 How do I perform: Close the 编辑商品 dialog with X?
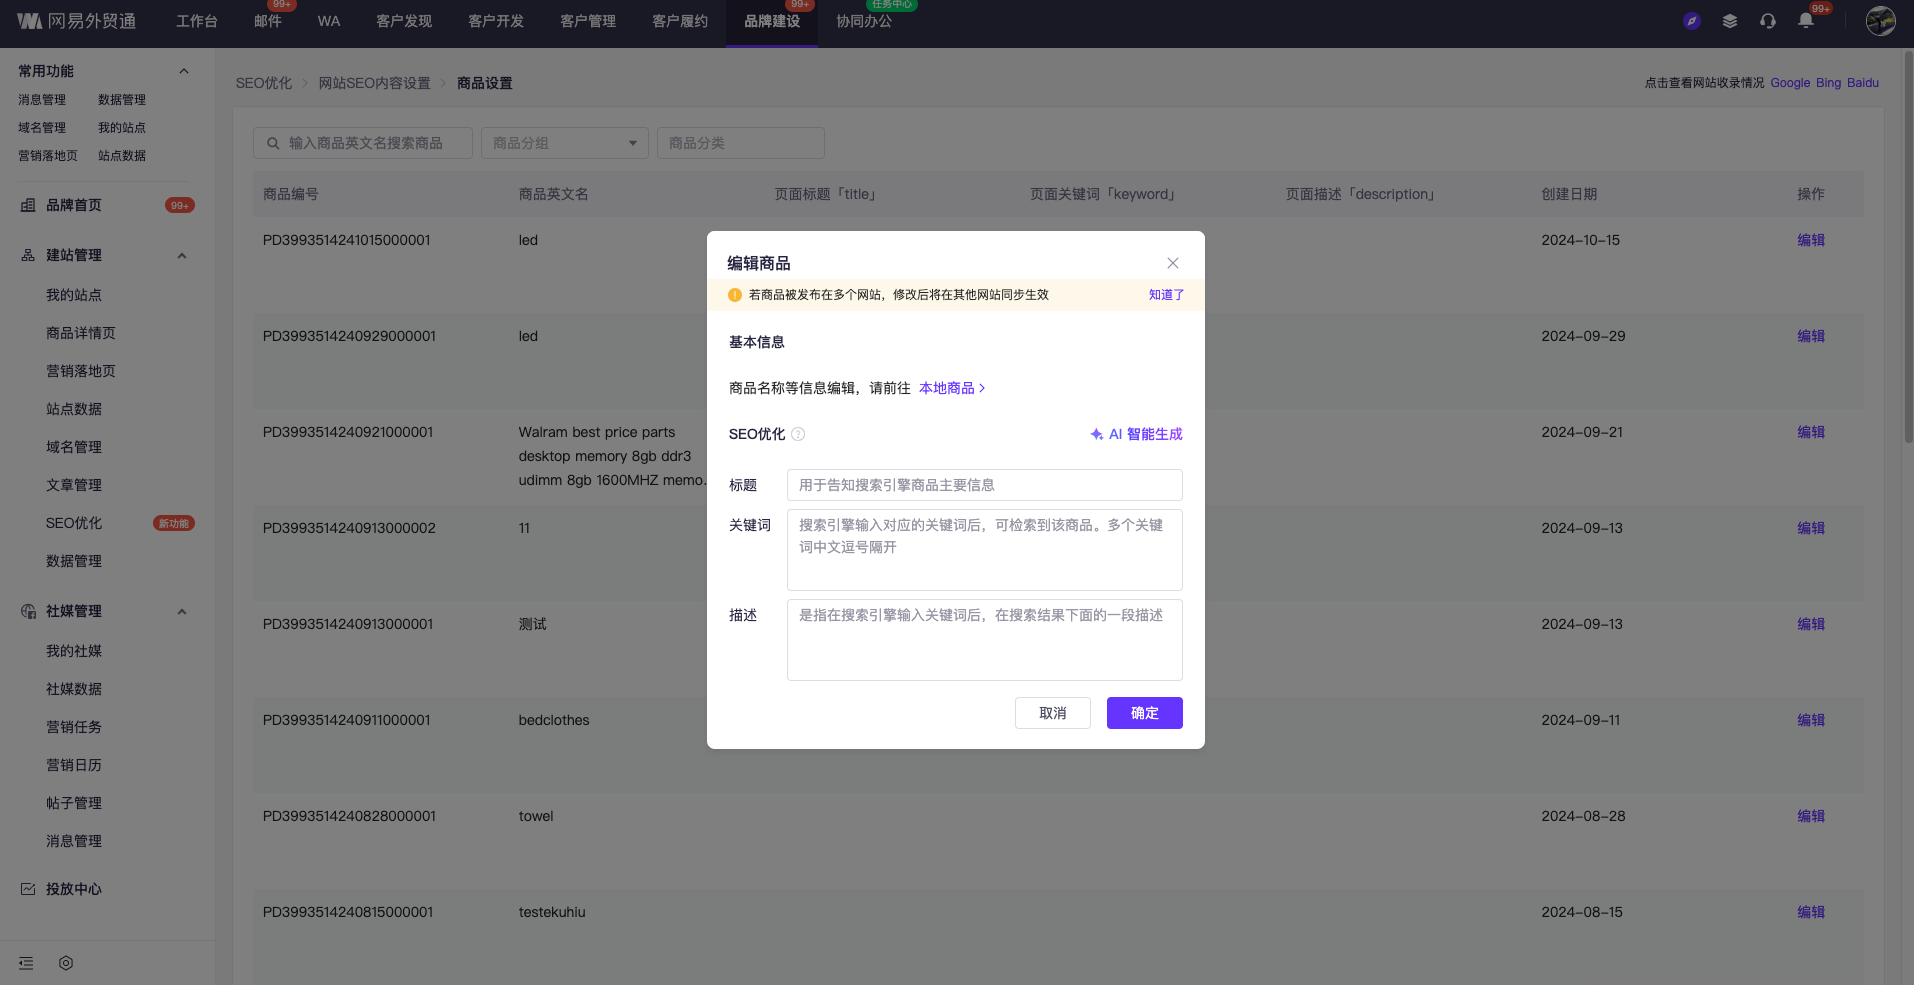pyautogui.click(x=1172, y=263)
